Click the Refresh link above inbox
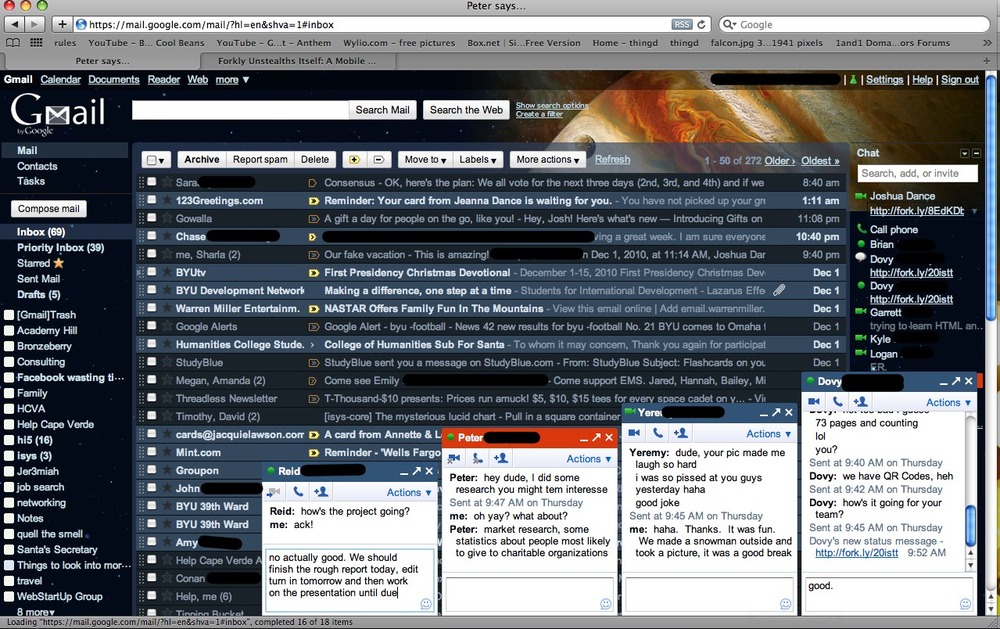The width and height of the screenshot is (1000, 629). click(612, 159)
